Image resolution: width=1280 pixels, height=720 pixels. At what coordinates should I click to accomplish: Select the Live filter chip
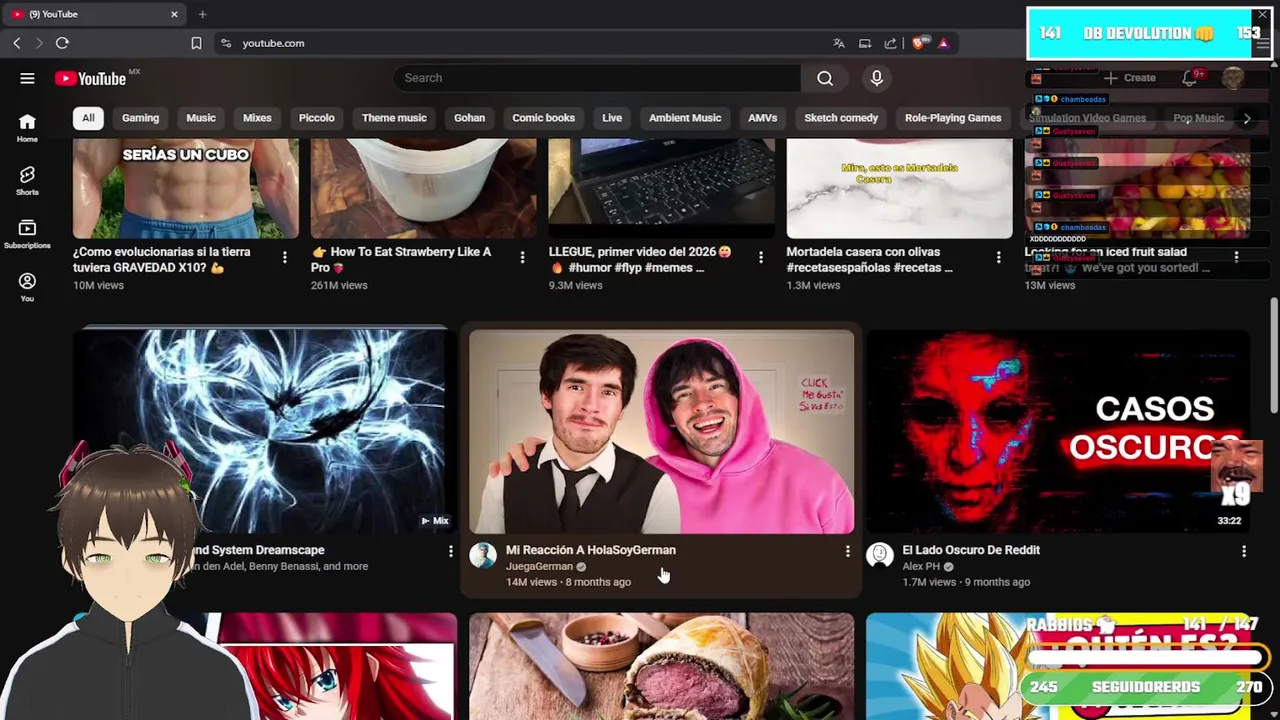click(612, 118)
